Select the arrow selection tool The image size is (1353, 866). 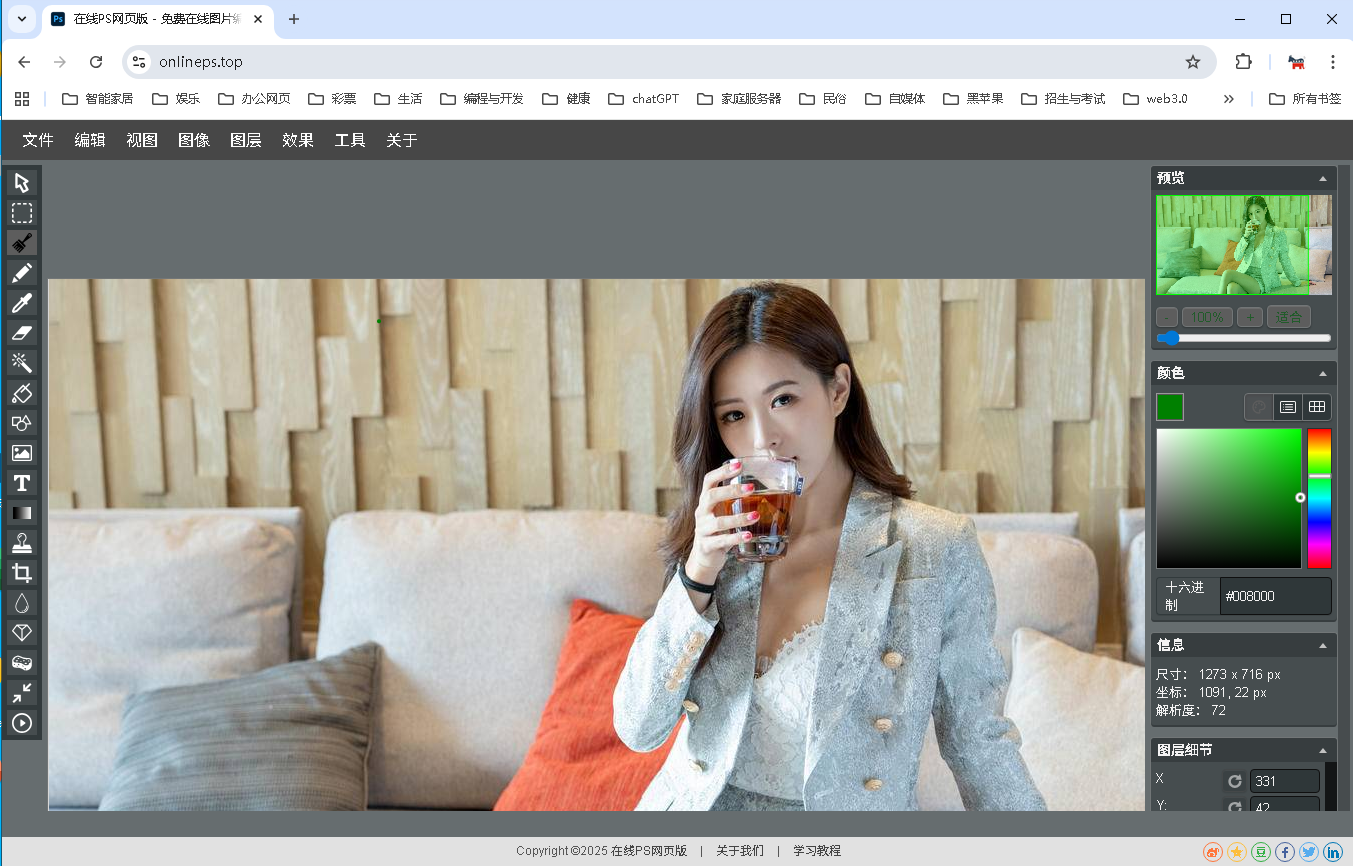22,183
